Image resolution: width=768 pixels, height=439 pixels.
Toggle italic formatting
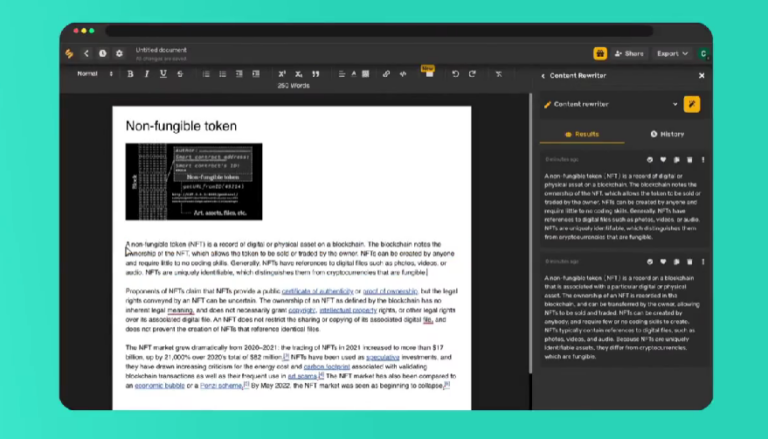click(146, 74)
